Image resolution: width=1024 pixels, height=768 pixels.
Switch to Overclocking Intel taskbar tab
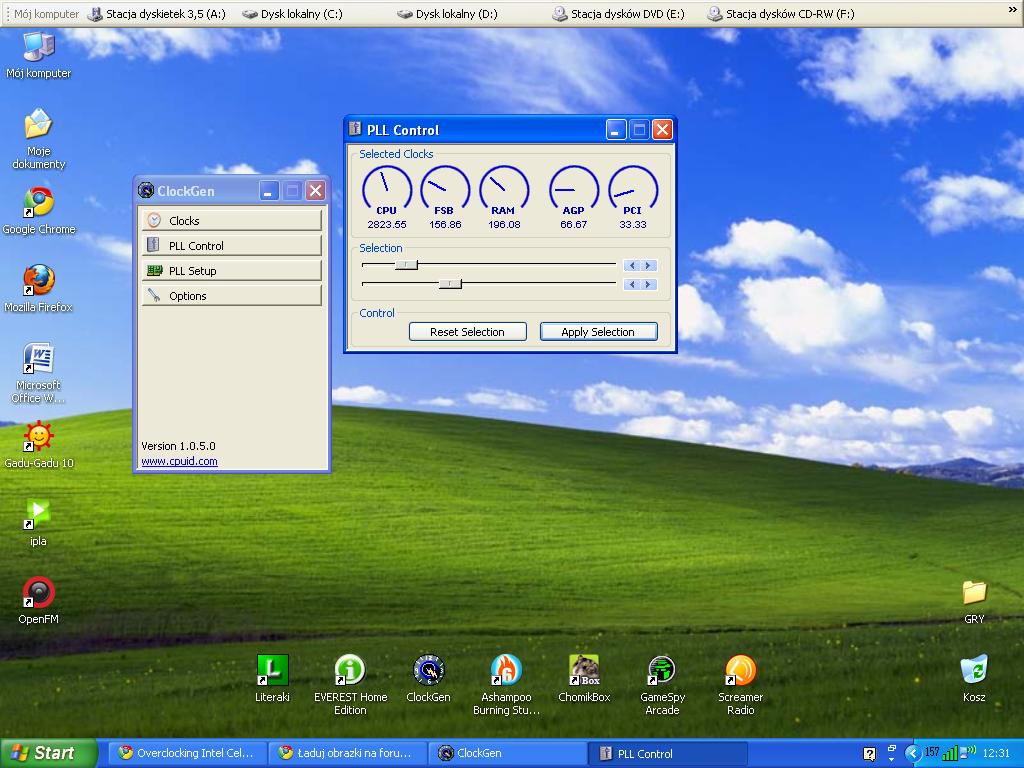186,753
